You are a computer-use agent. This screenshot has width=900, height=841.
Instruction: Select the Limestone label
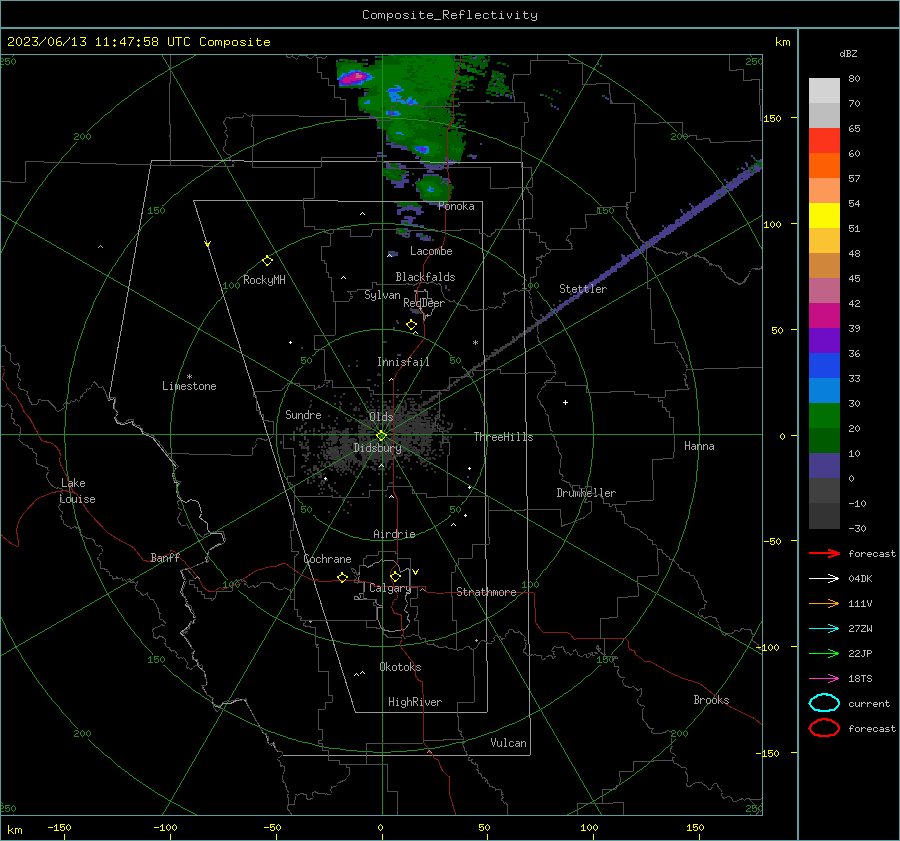point(189,386)
